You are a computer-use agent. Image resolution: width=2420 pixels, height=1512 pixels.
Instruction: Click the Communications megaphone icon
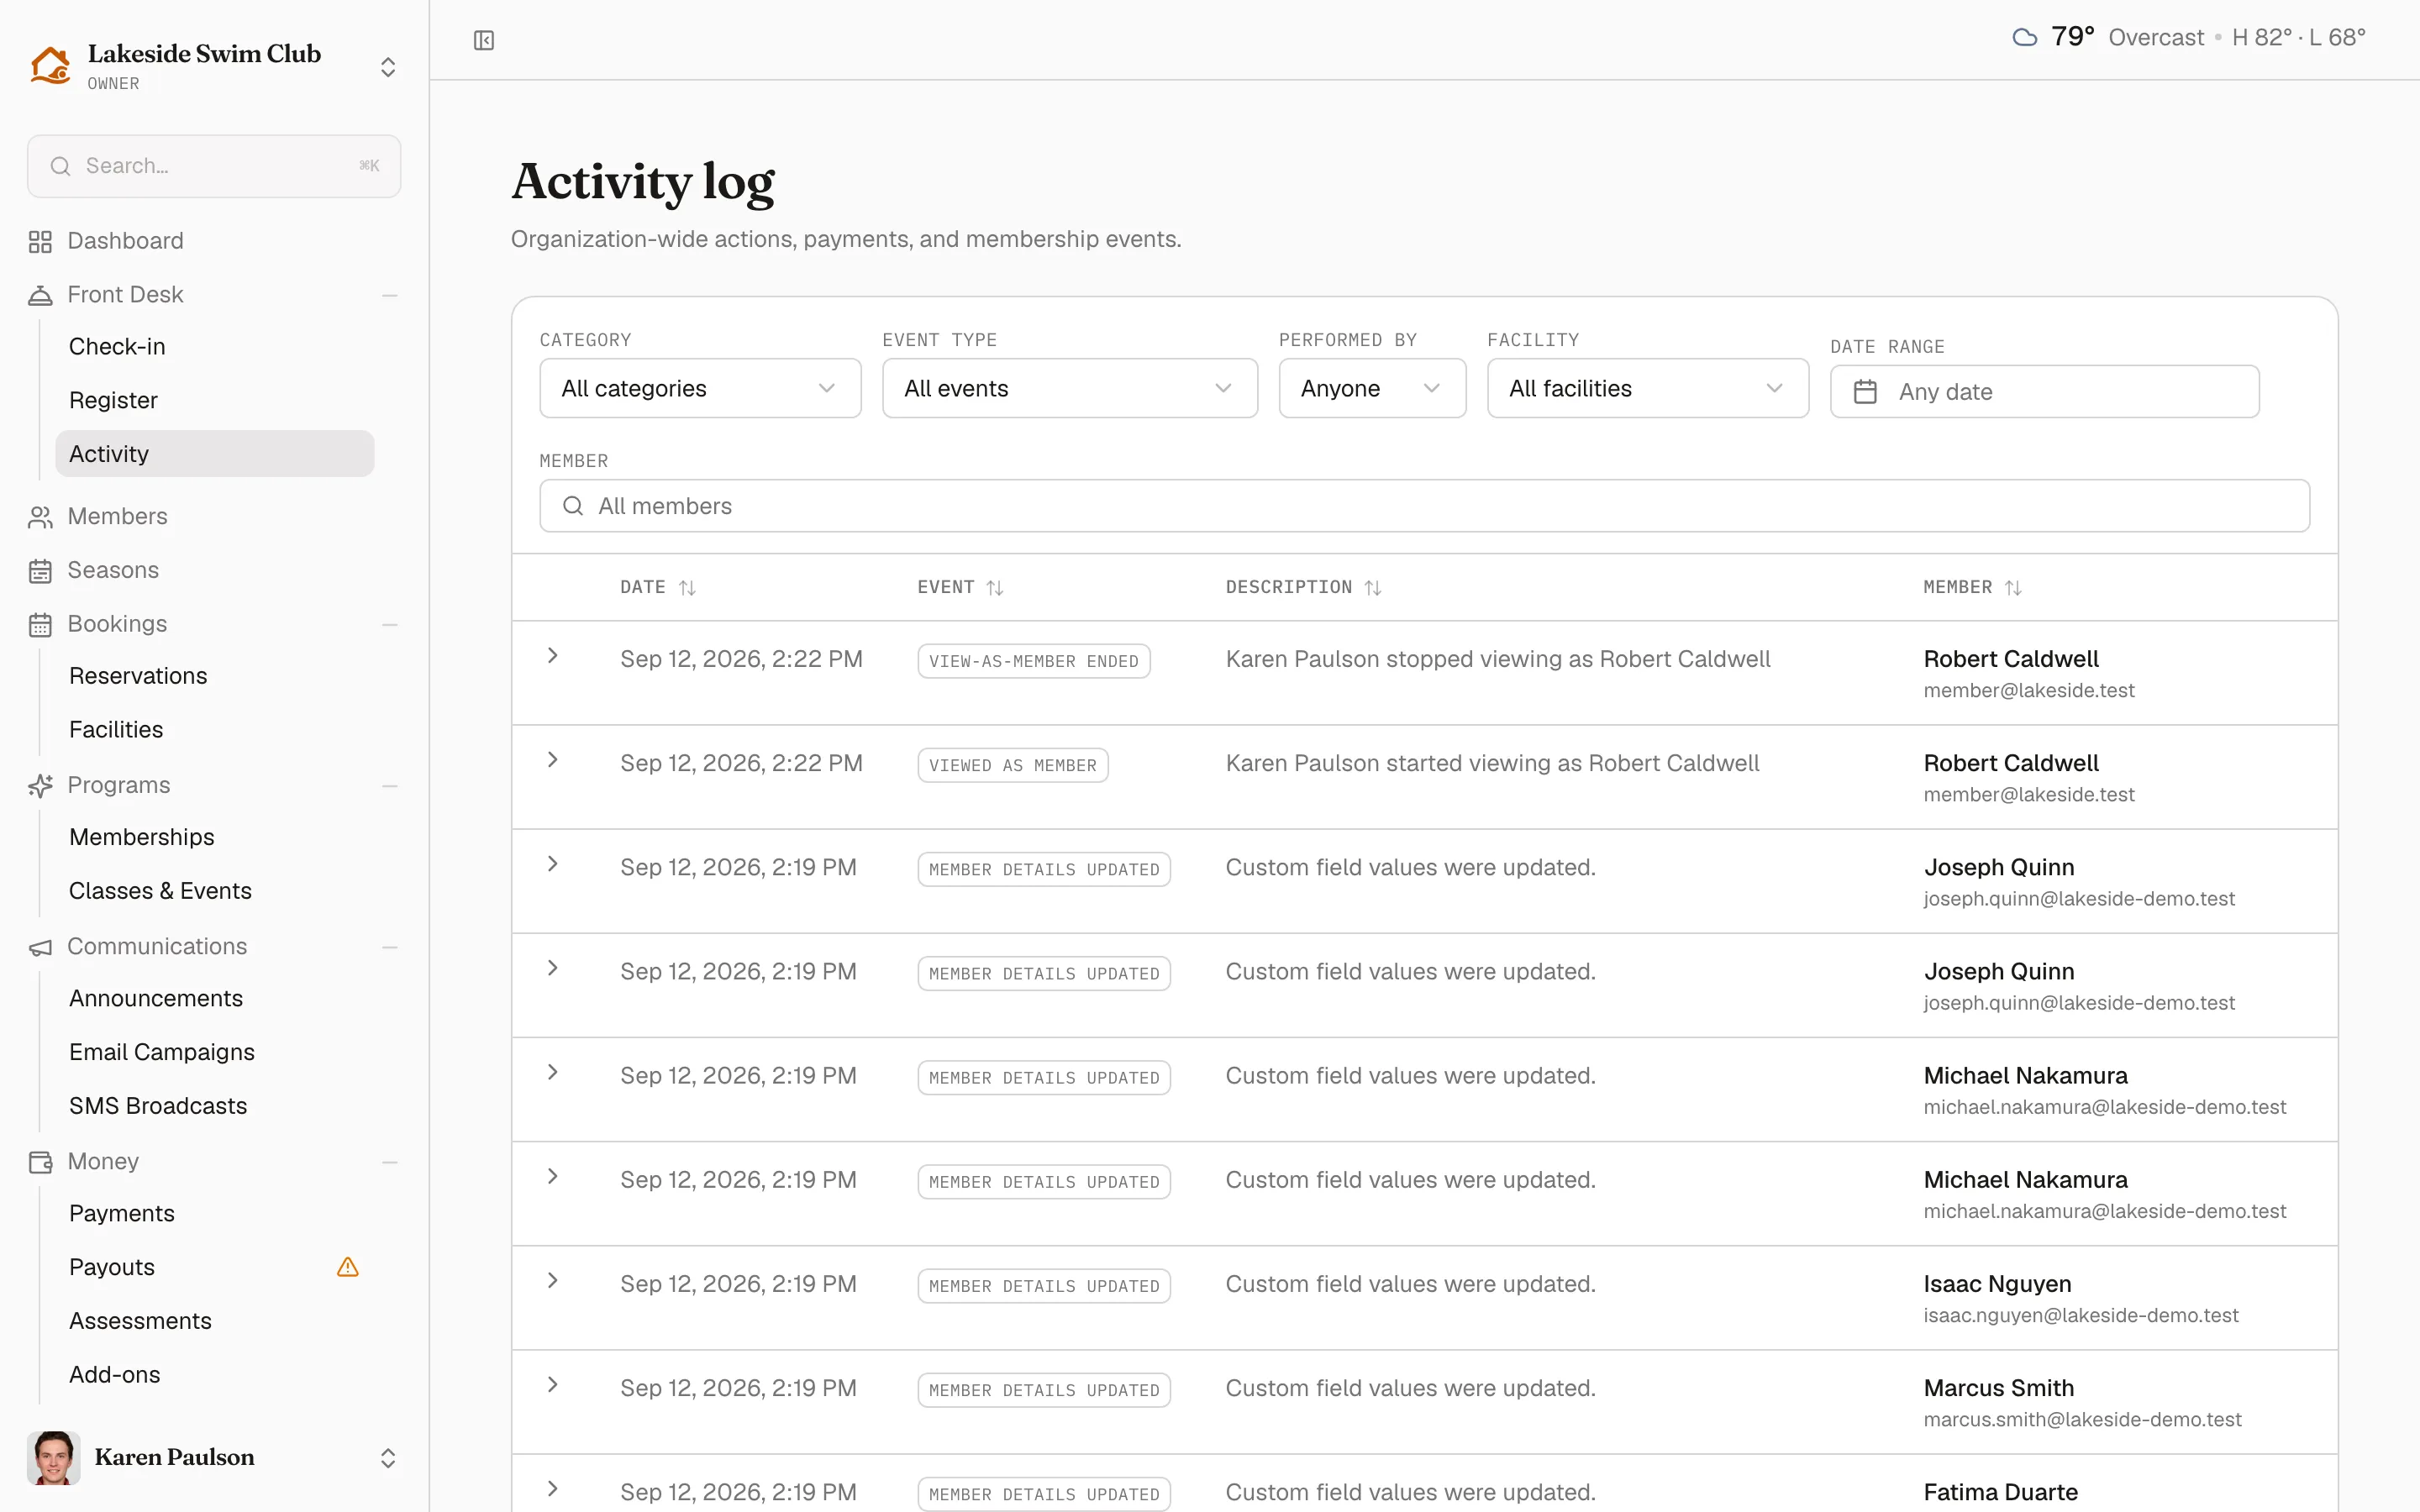[40, 947]
